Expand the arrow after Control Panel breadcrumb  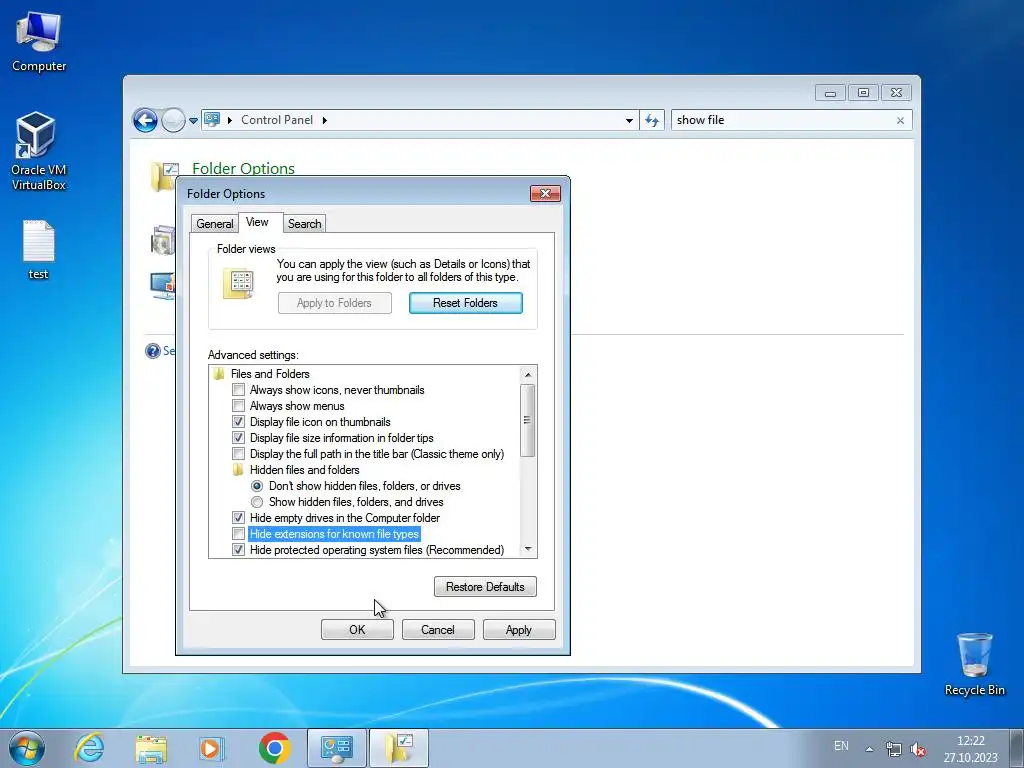(324, 120)
